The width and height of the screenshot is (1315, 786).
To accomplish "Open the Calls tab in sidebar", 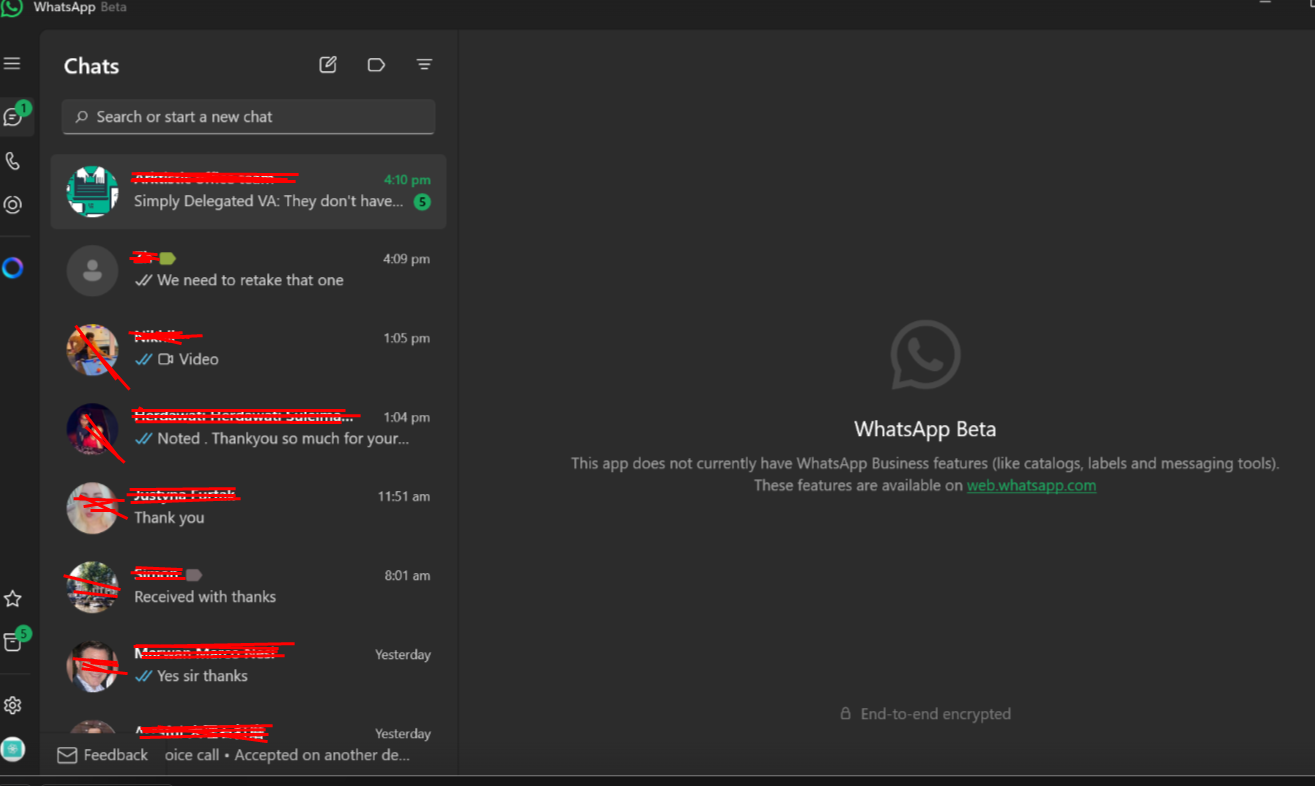I will click(13, 161).
